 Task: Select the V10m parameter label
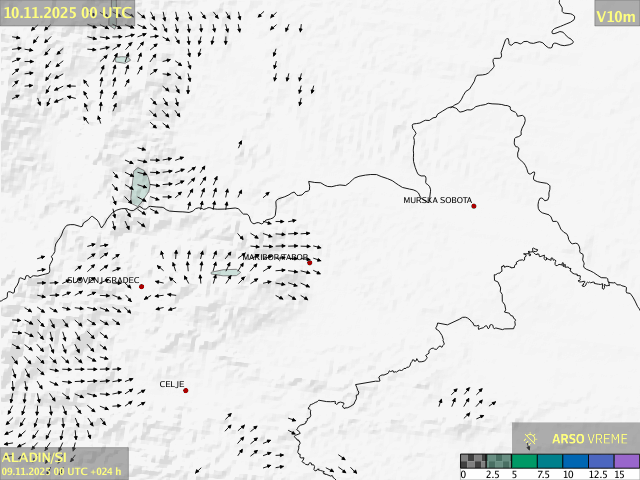(x=615, y=15)
